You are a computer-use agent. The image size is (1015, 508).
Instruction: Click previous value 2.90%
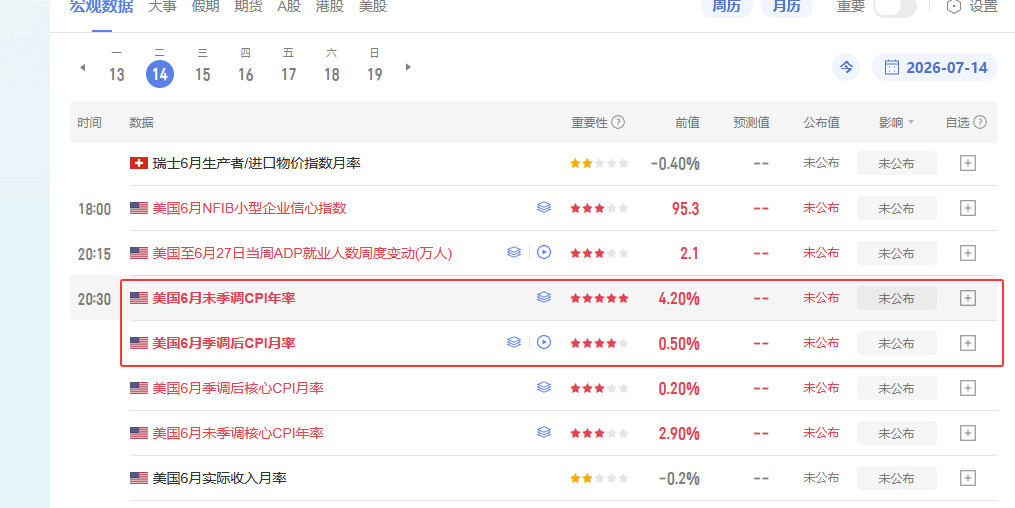point(679,433)
